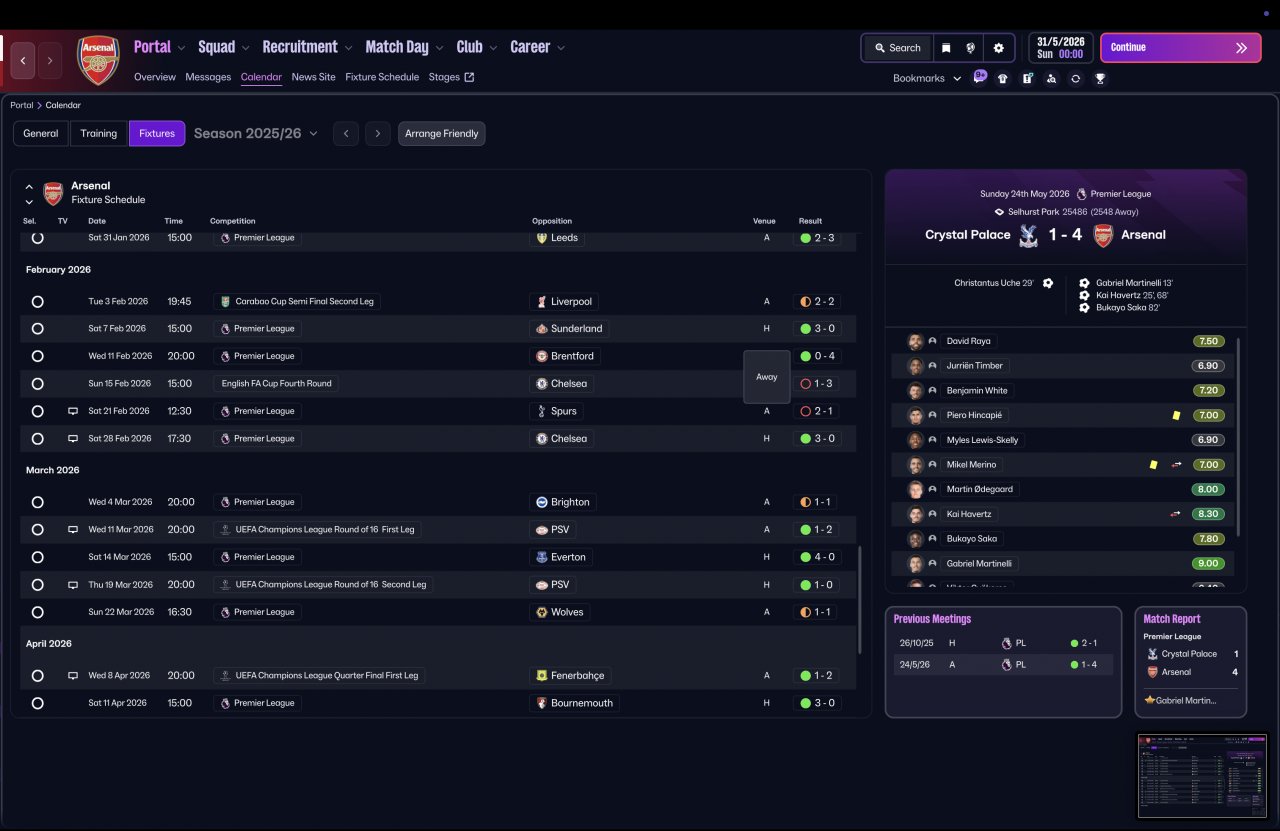Screen dimensions: 1280x831
Task: Click the Arrange Friendly button
Action: [441, 133]
